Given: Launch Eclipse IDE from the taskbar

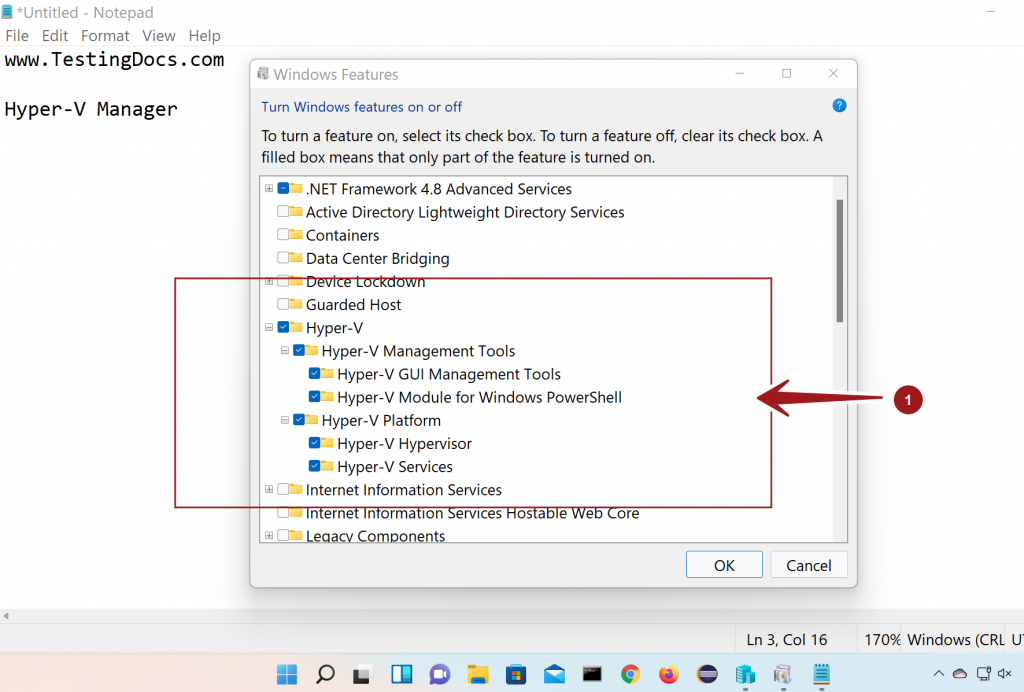Looking at the screenshot, I should pos(707,674).
